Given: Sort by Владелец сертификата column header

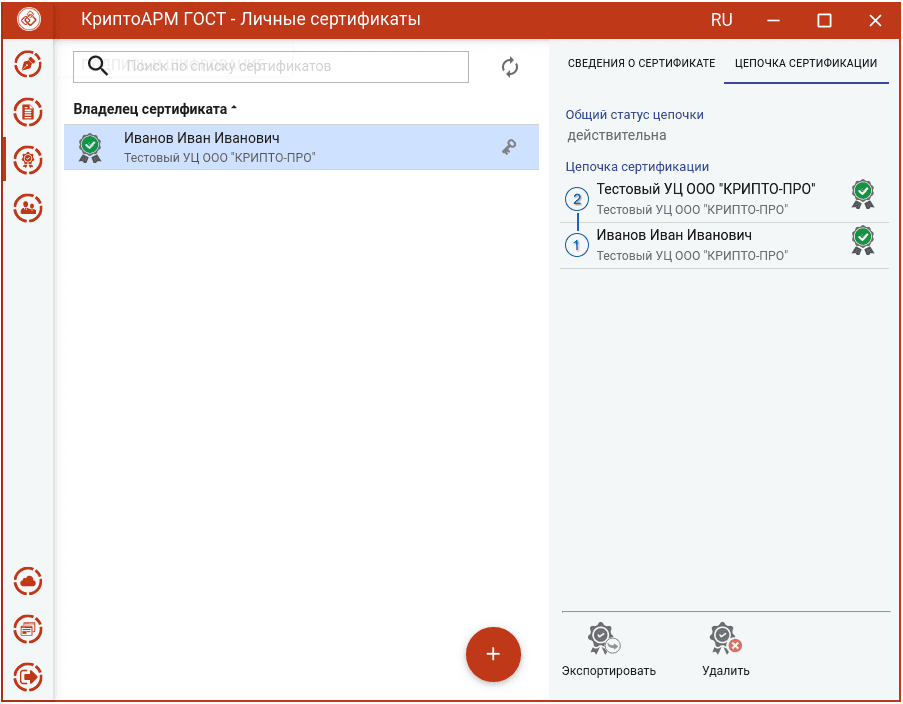Looking at the screenshot, I should [x=155, y=109].
